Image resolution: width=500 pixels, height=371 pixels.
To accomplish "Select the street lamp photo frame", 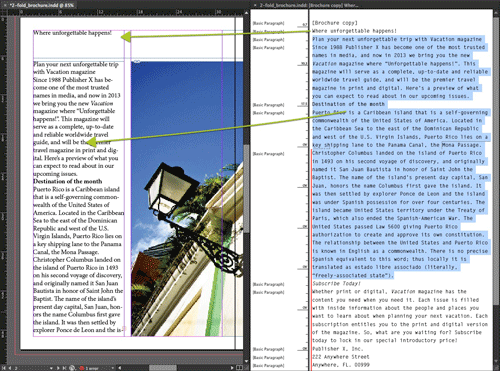I will (x=187, y=199).
